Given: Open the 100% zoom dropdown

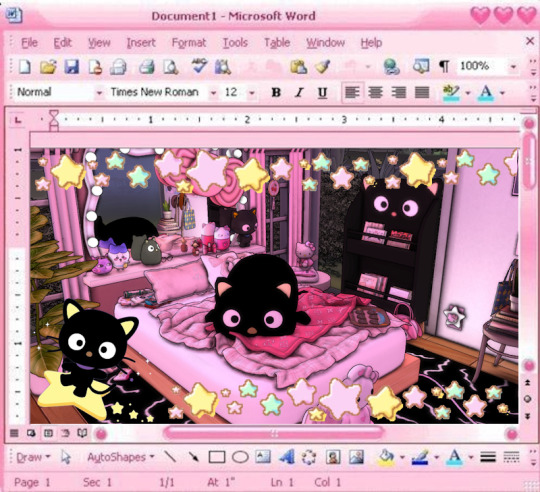Looking at the screenshot, I should click(513, 66).
